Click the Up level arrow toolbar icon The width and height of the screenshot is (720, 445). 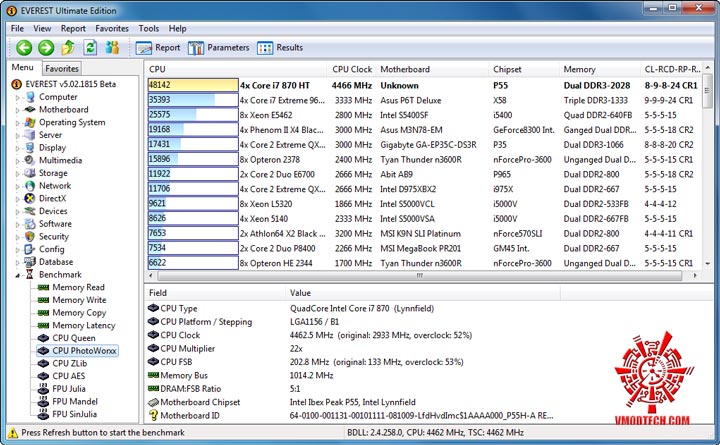[68, 47]
